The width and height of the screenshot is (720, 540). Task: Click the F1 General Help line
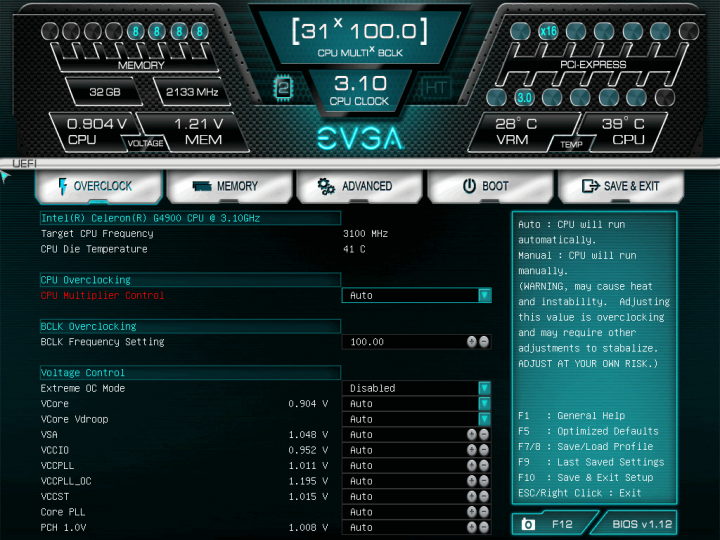click(572, 415)
